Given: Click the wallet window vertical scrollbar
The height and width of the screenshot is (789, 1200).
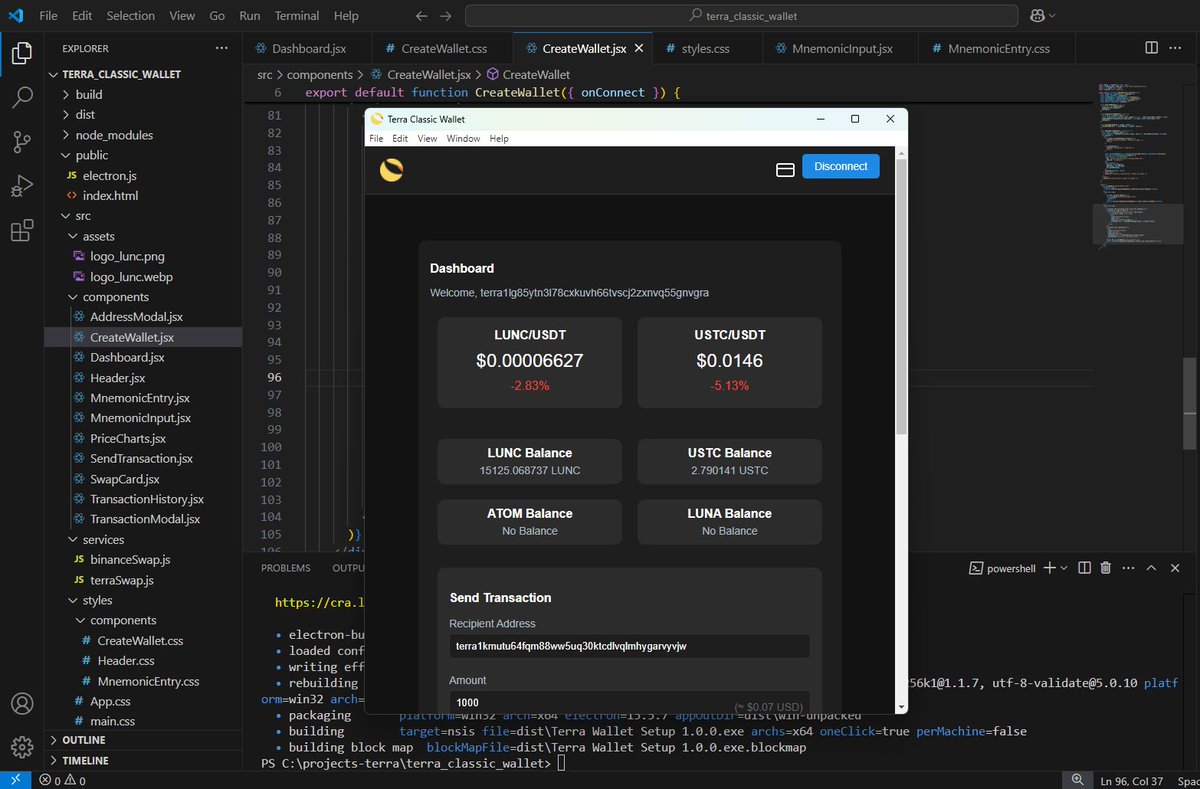Looking at the screenshot, I should coord(901,297).
